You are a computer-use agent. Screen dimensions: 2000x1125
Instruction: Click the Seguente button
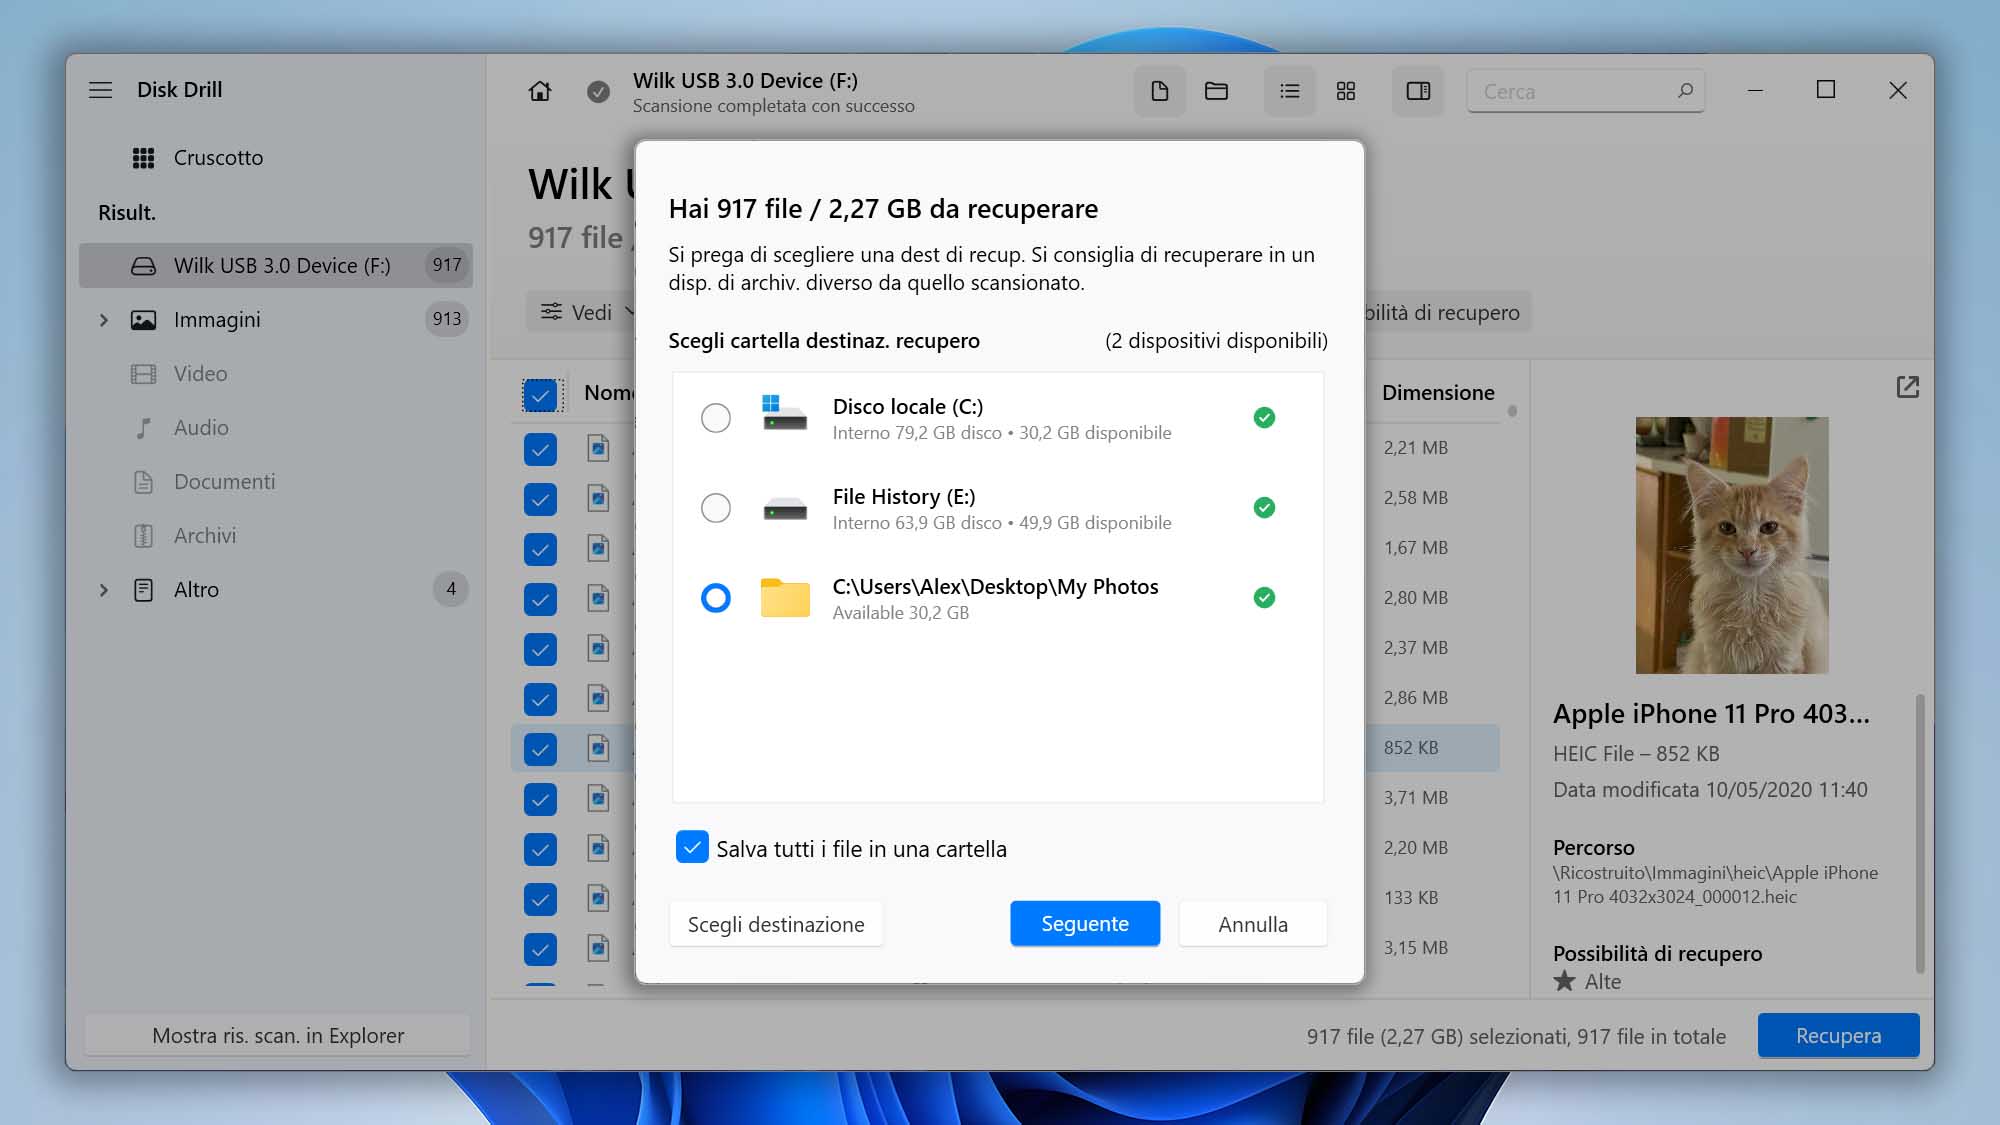pyautogui.click(x=1085, y=923)
